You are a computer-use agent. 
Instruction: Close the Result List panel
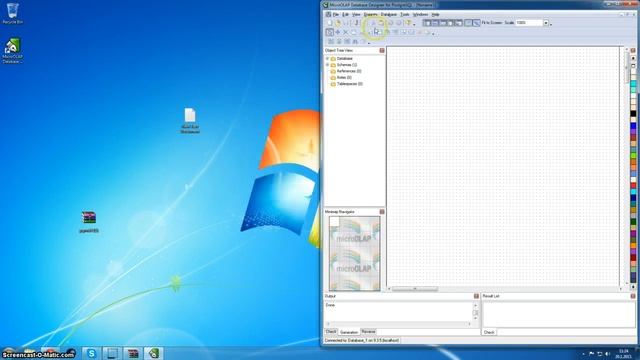(x=633, y=296)
